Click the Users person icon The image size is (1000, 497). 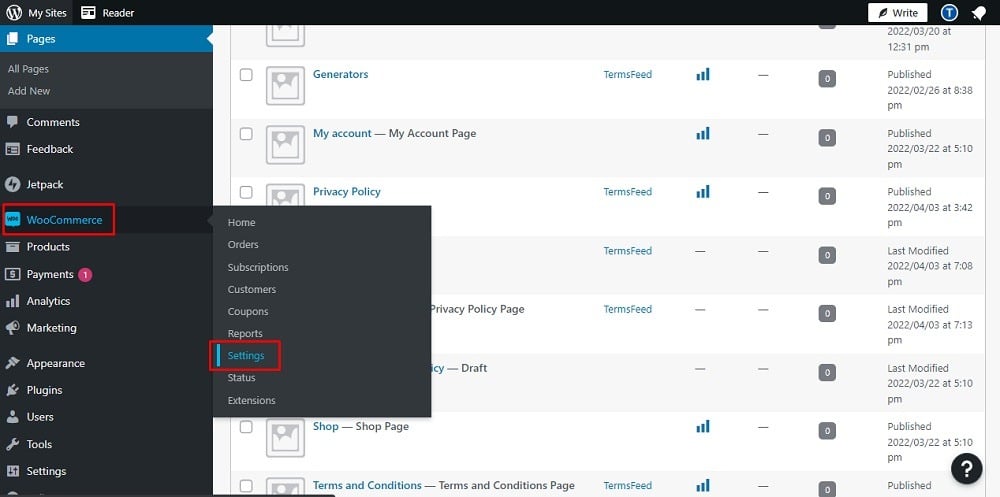coord(12,417)
